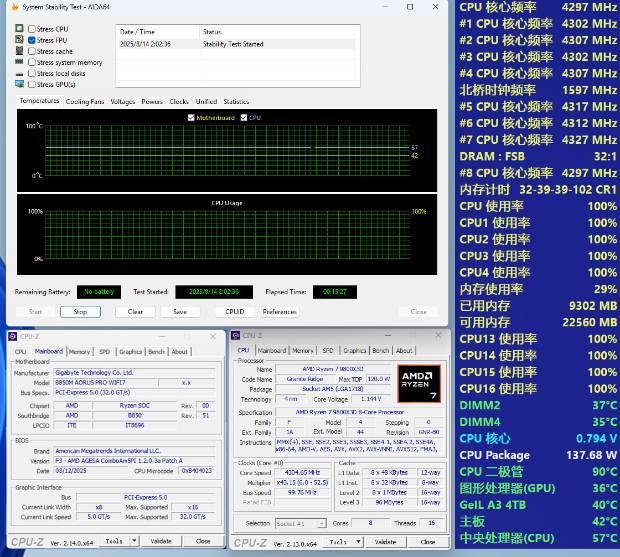
Task: Enable the Stress local disks checkbox
Action: (32, 73)
